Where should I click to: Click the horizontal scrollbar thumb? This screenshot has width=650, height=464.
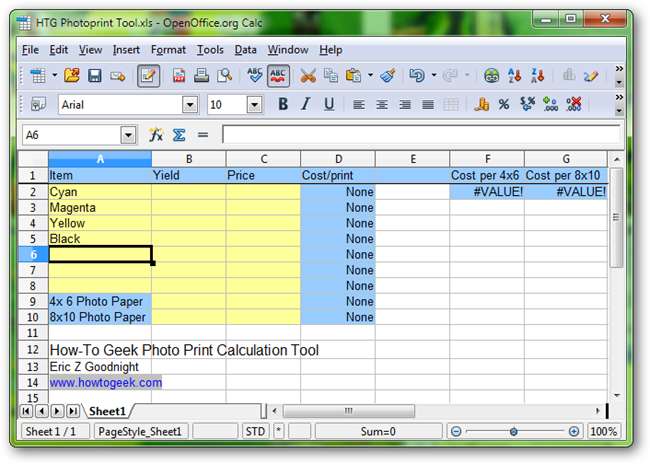pos(349,411)
